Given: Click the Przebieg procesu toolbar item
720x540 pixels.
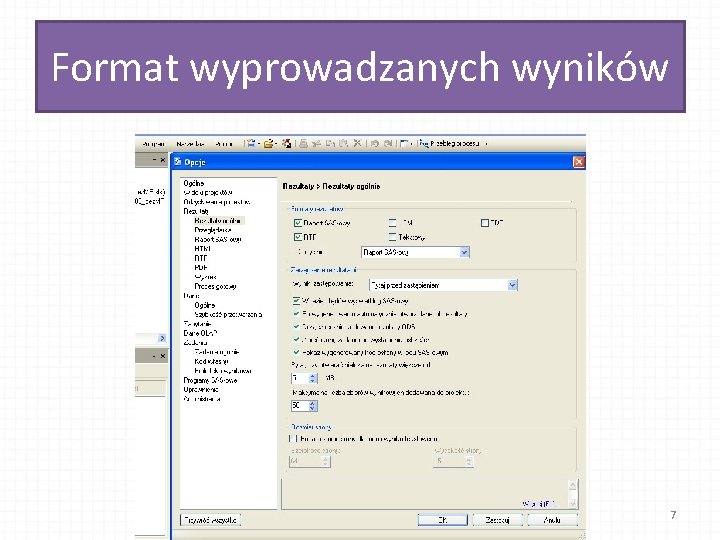Looking at the screenshot, I should 450,144.
